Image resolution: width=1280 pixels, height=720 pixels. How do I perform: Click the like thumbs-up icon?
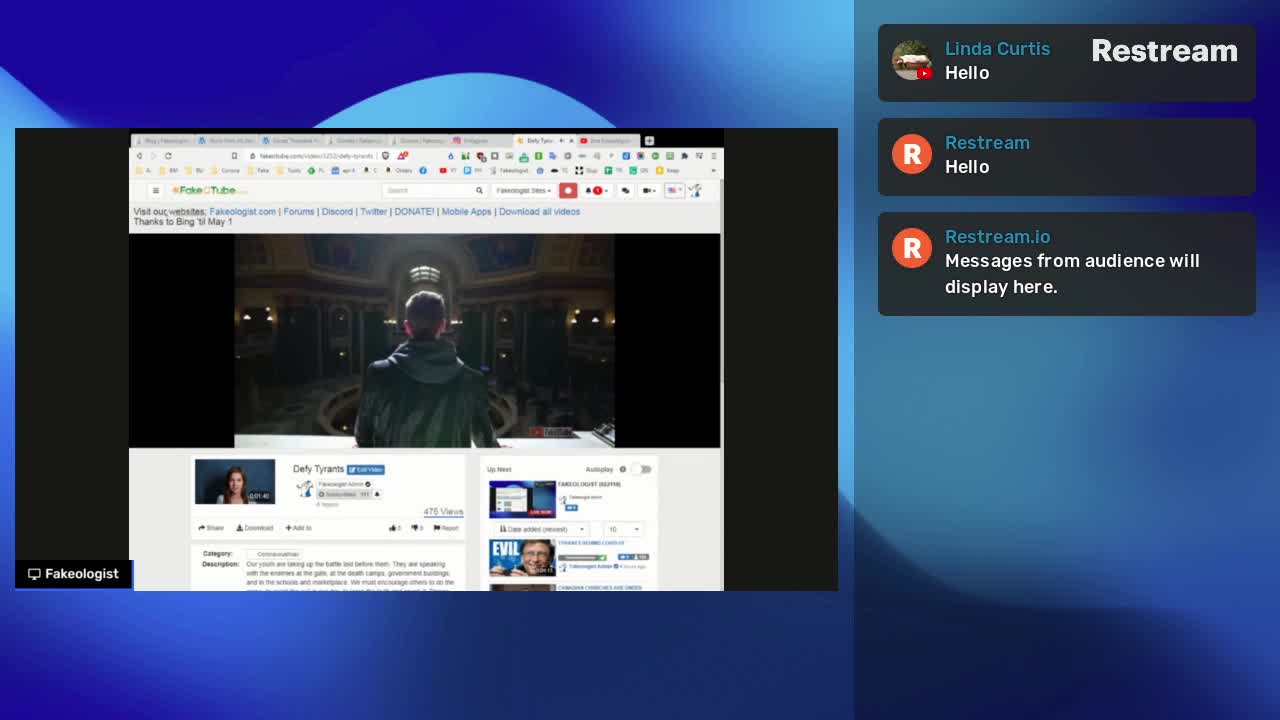pyautogui.click(x=392, y=528)
